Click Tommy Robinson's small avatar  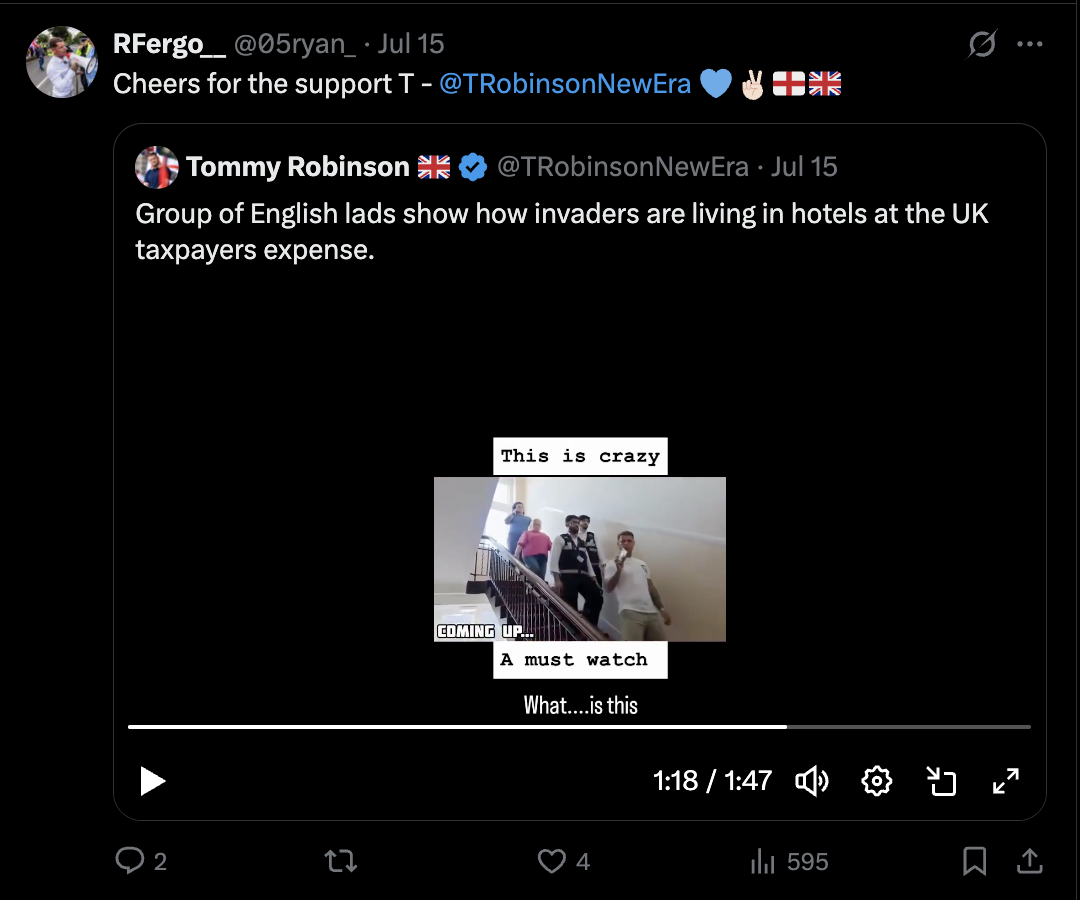point(156,167)
